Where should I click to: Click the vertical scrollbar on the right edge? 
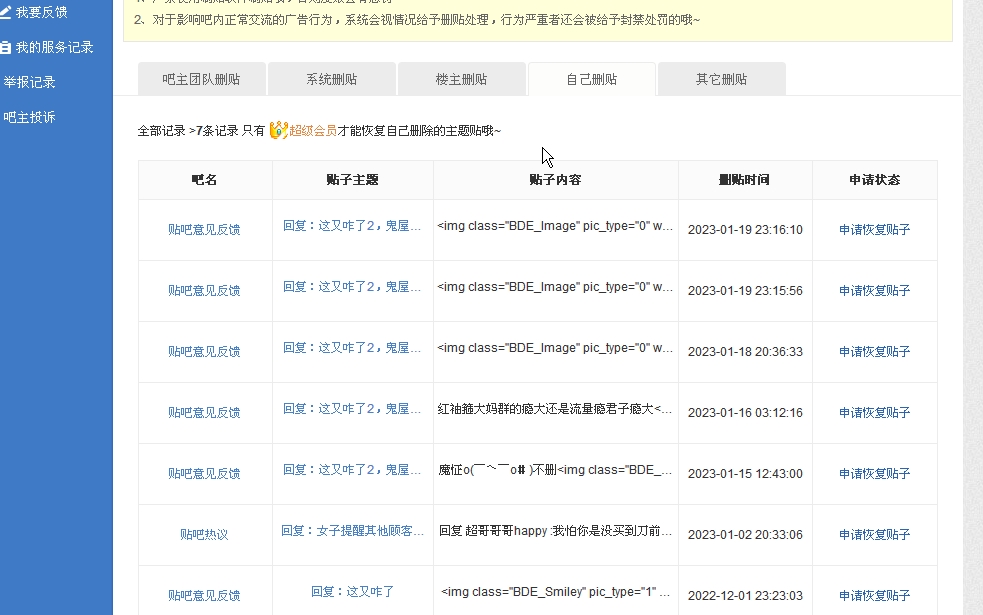click(972, 300)
